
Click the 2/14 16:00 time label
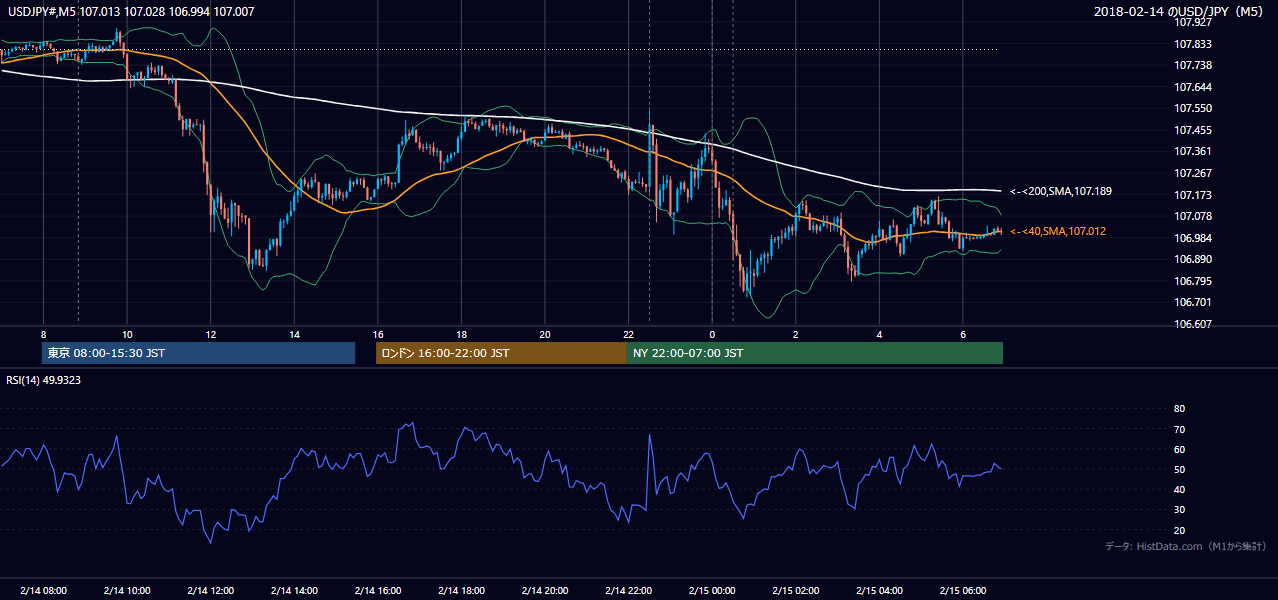click(x=378, y=591)
